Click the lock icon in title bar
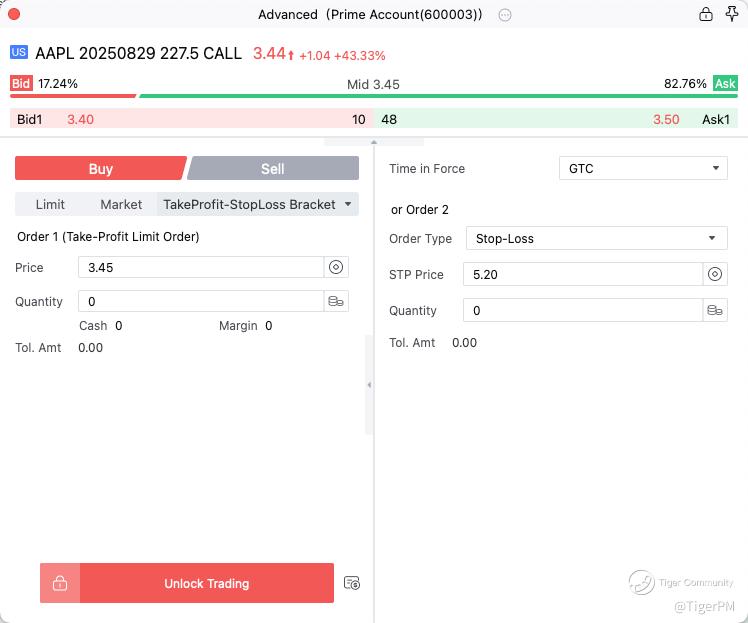Viewport: 748px width, 623px height. click(706, 14)
